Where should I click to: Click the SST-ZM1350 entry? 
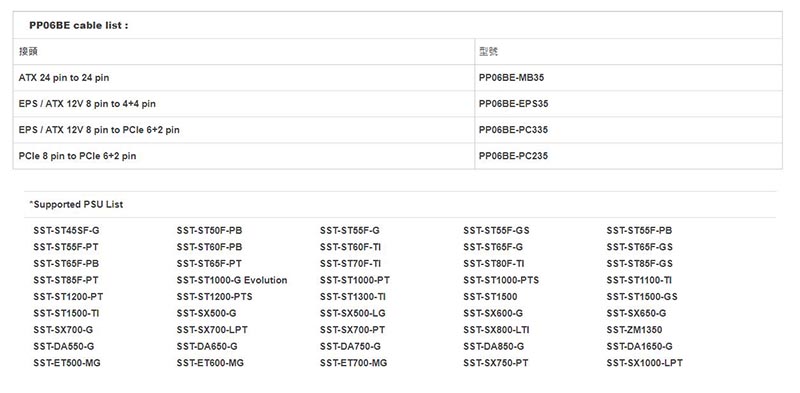(634, 330)
